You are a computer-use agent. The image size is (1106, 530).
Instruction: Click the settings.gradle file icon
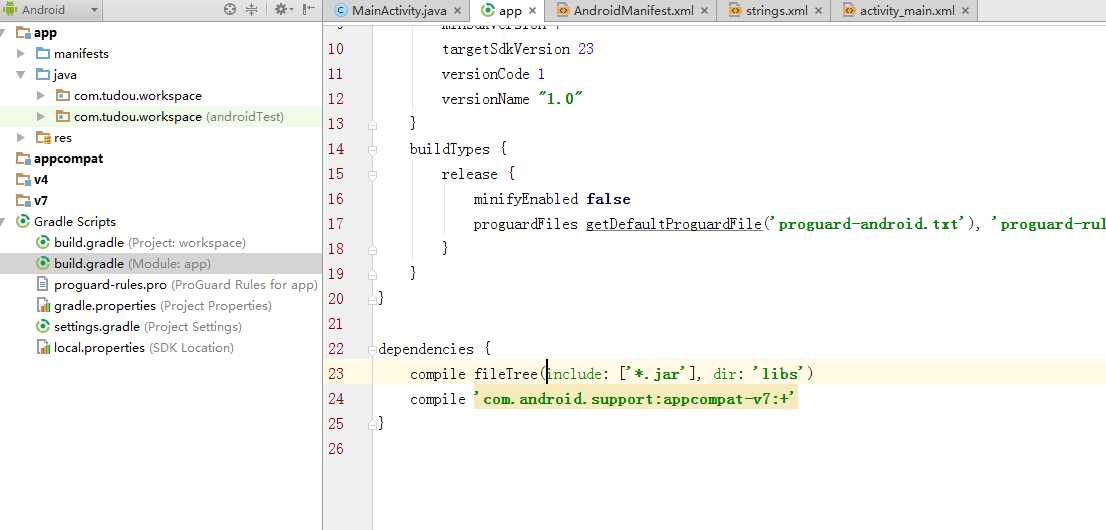[42, 327]
